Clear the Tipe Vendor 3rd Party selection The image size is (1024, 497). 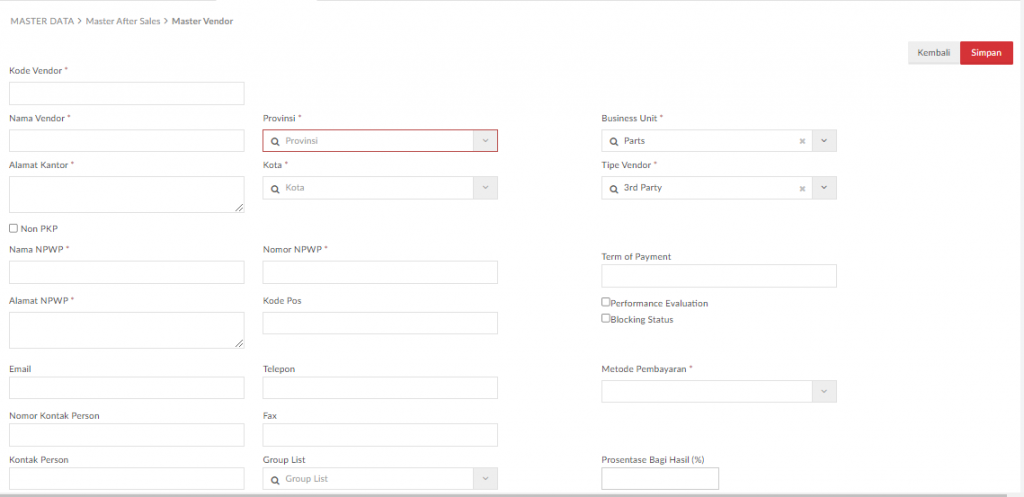click(x=802, y=188)
